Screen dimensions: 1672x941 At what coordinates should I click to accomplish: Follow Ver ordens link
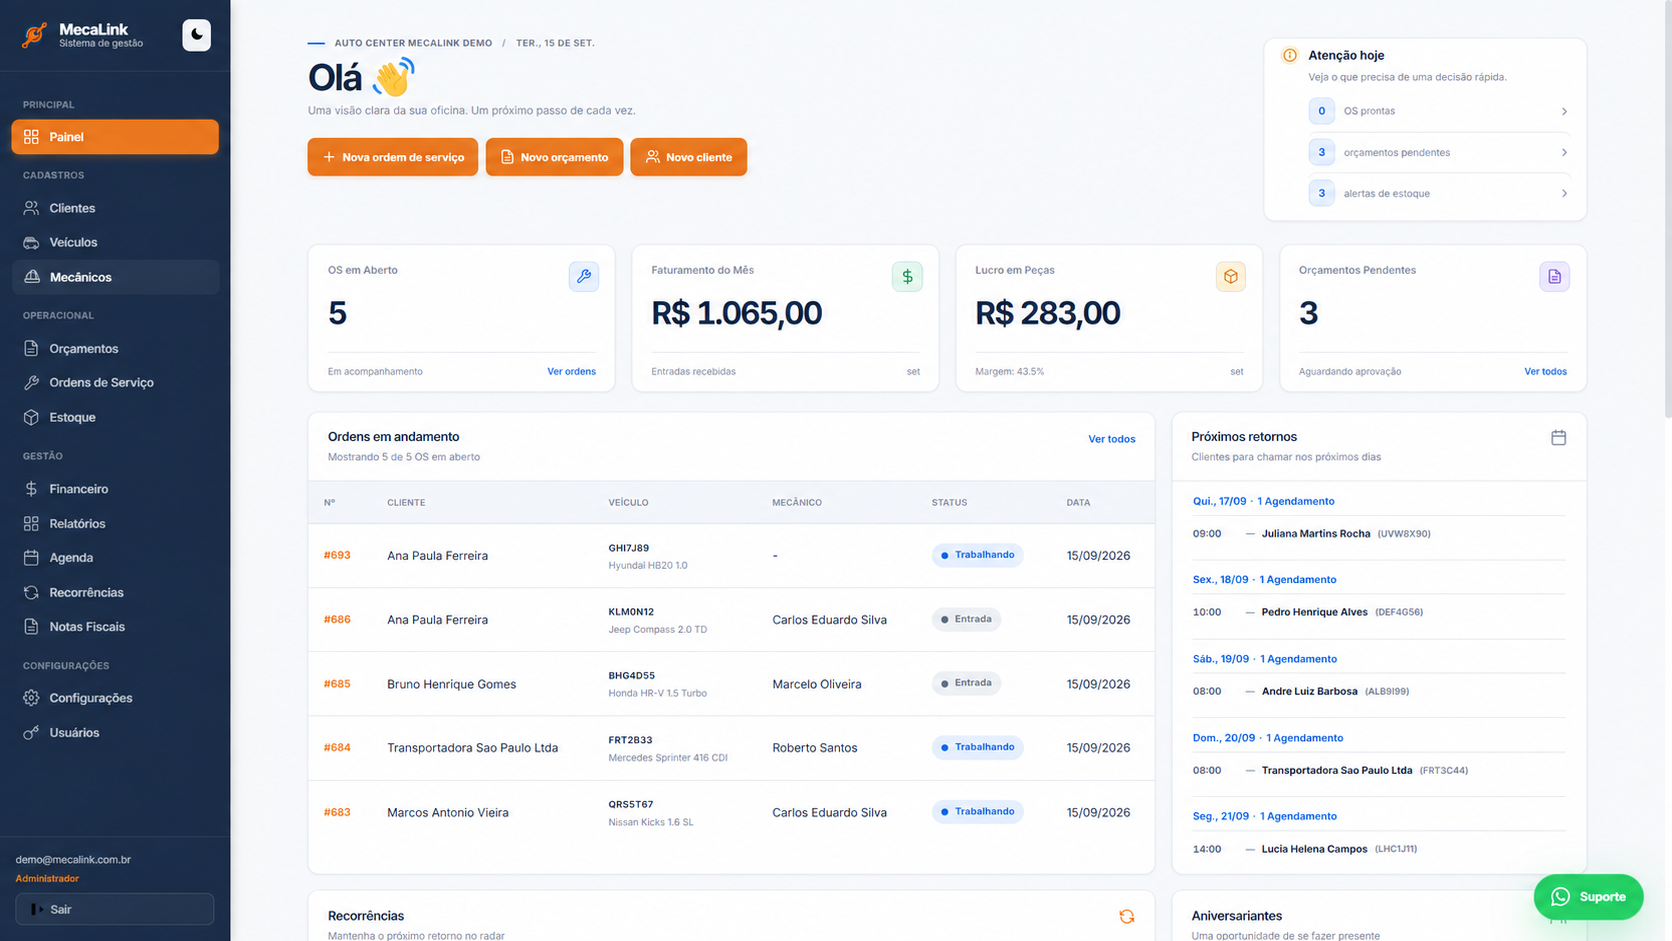pos(571,371)
